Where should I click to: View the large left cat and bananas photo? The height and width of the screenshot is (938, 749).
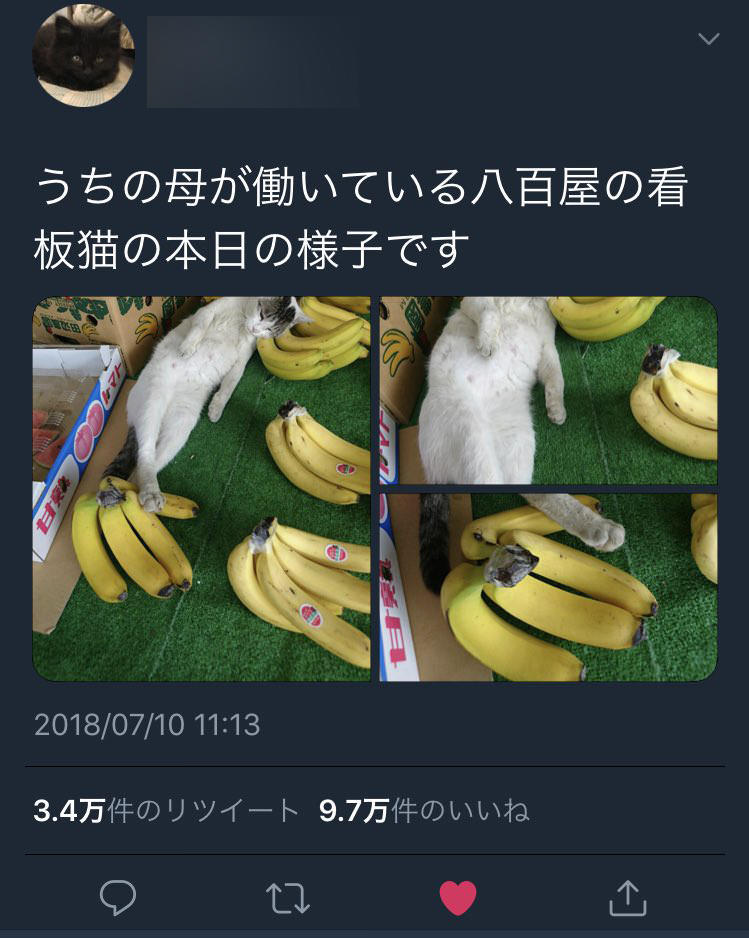(x=202, y=489)
